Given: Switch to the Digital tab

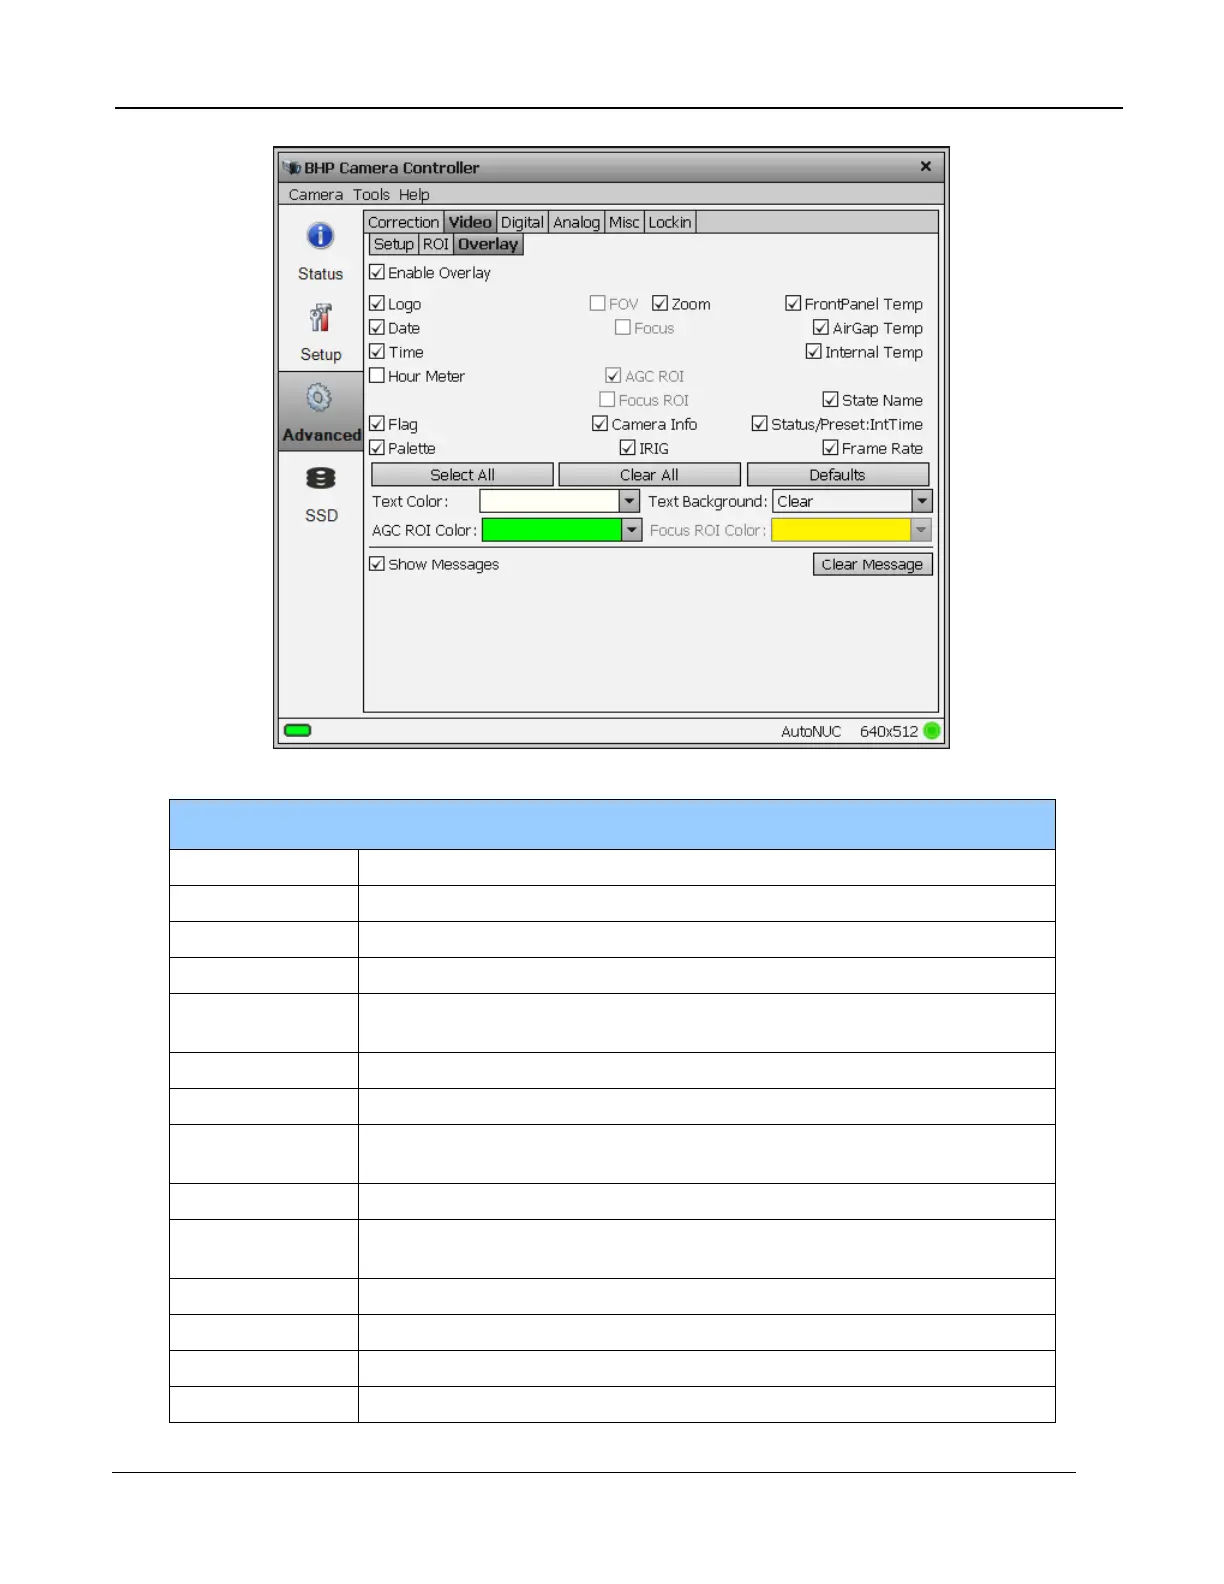Looking at the screenshot, I should pos(522,222).
